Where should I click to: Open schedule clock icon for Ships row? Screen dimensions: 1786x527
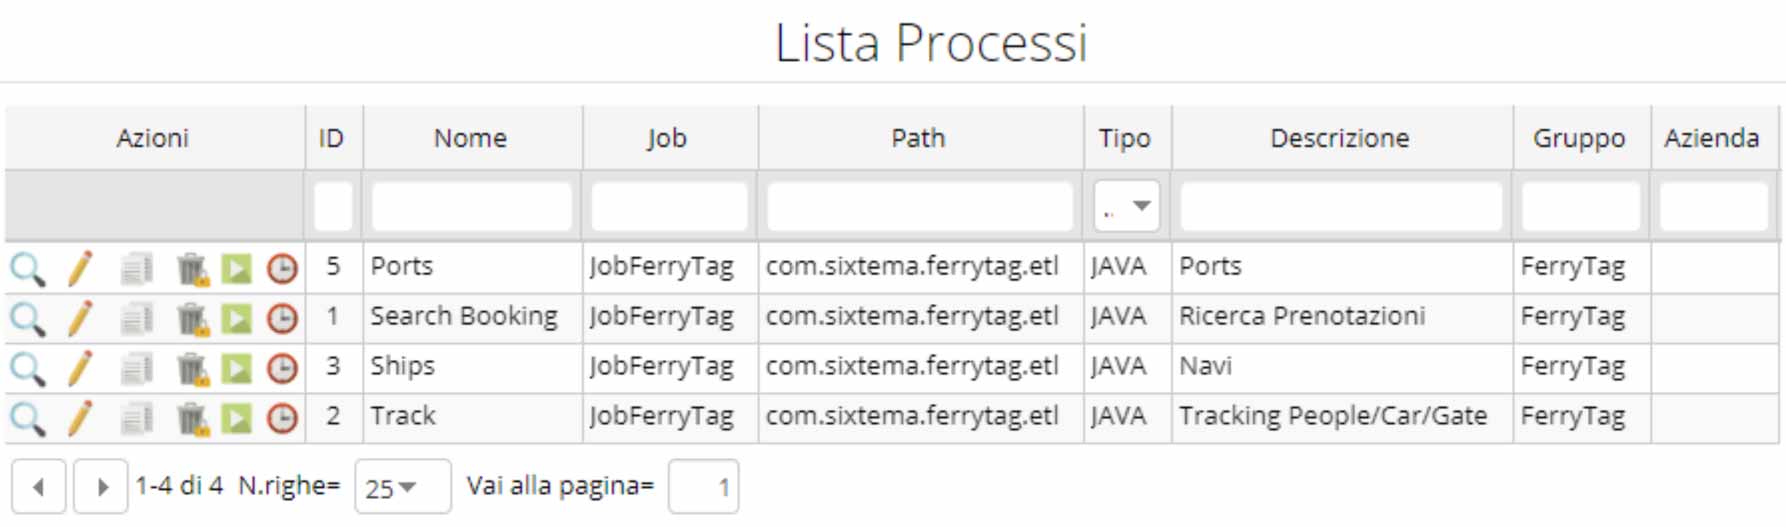tap(282, 369)
